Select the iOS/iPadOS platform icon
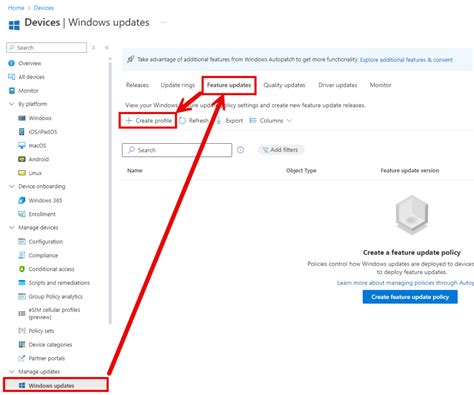Image resolution: width=474 pixels, height=395 pixels. [x=22, y=132]
